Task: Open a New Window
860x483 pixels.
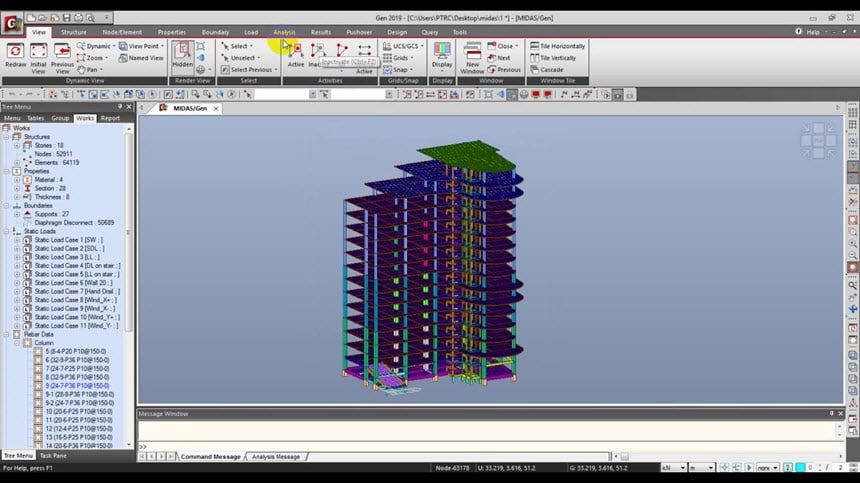Action: [472, 57]
